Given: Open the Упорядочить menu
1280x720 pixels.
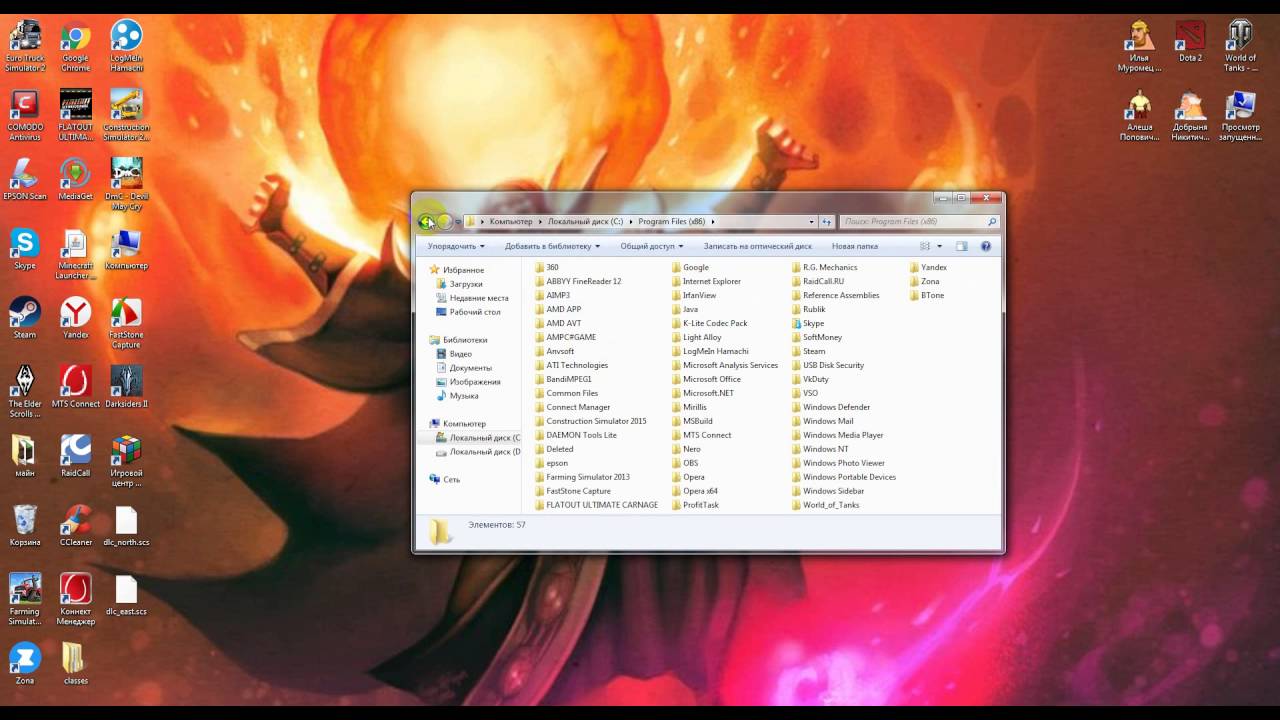Looking at the screenshot, I should 456,246.
